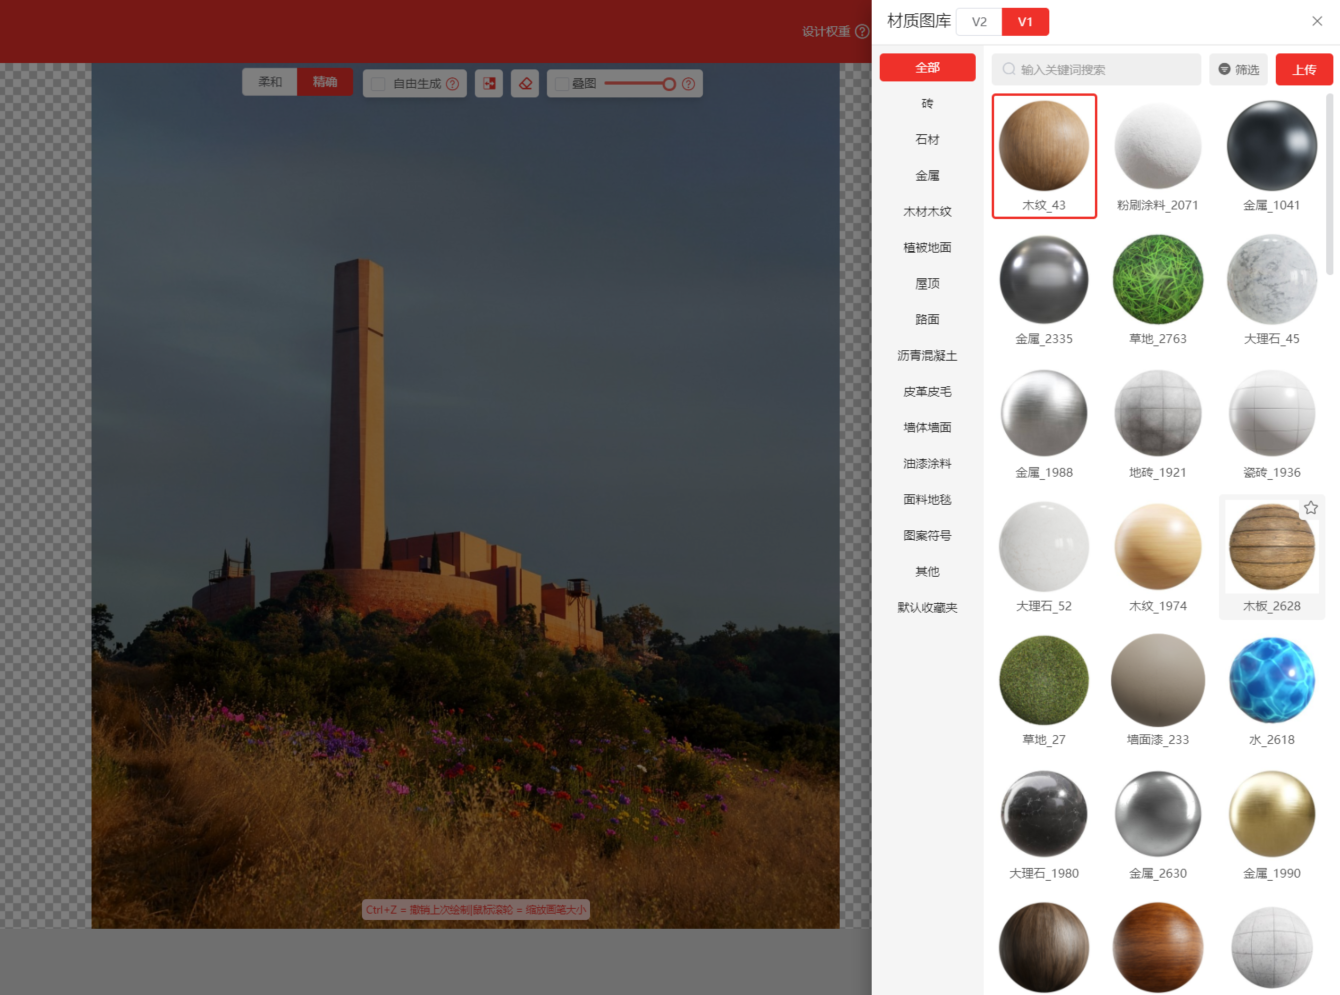Expand the 木材木纹 category
Image resolution: width=1340 pixels, height=995 pixels.
point(927,212)
